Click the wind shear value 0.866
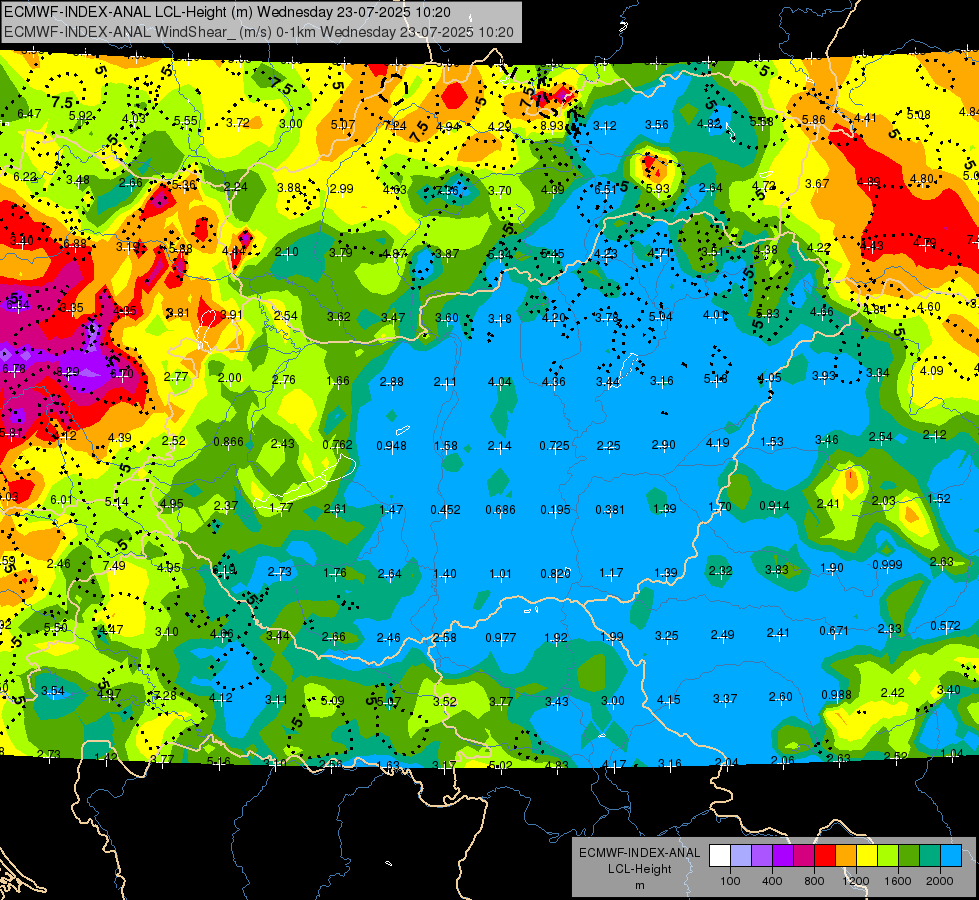The height and width of the screenshot is (900, 979). 229,442
